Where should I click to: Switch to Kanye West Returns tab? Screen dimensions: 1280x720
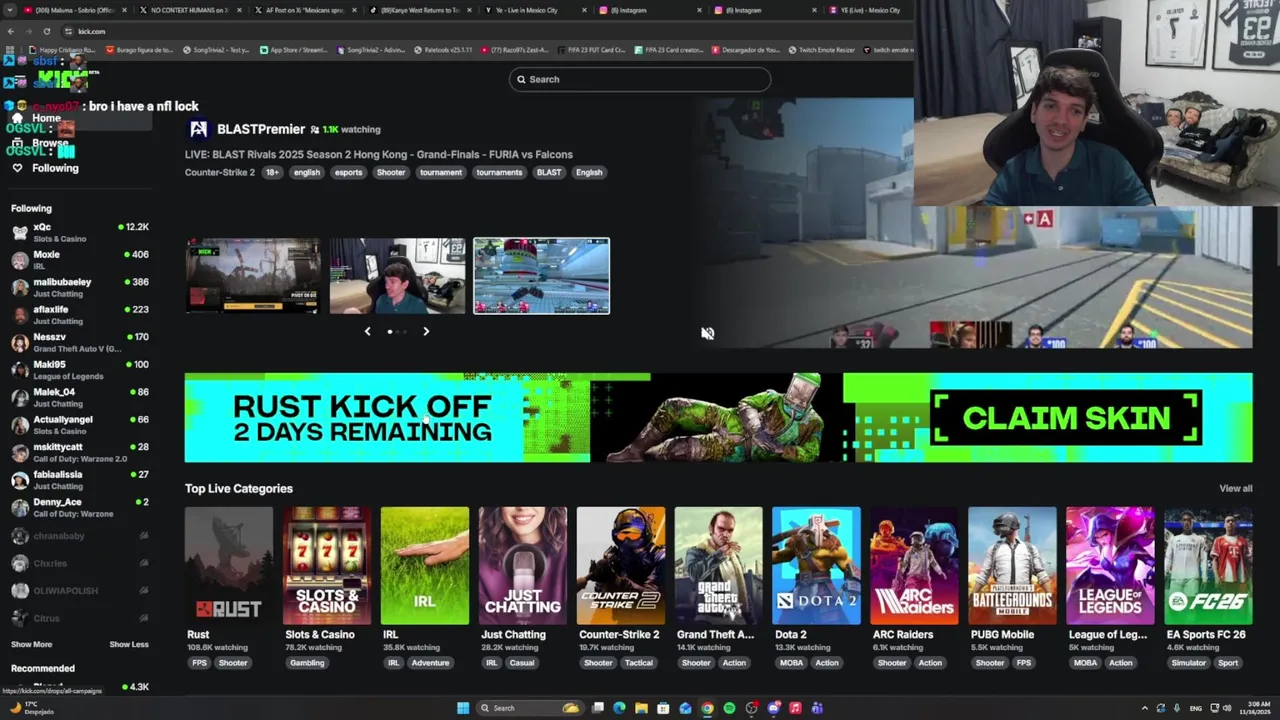(x=418, y=10)
